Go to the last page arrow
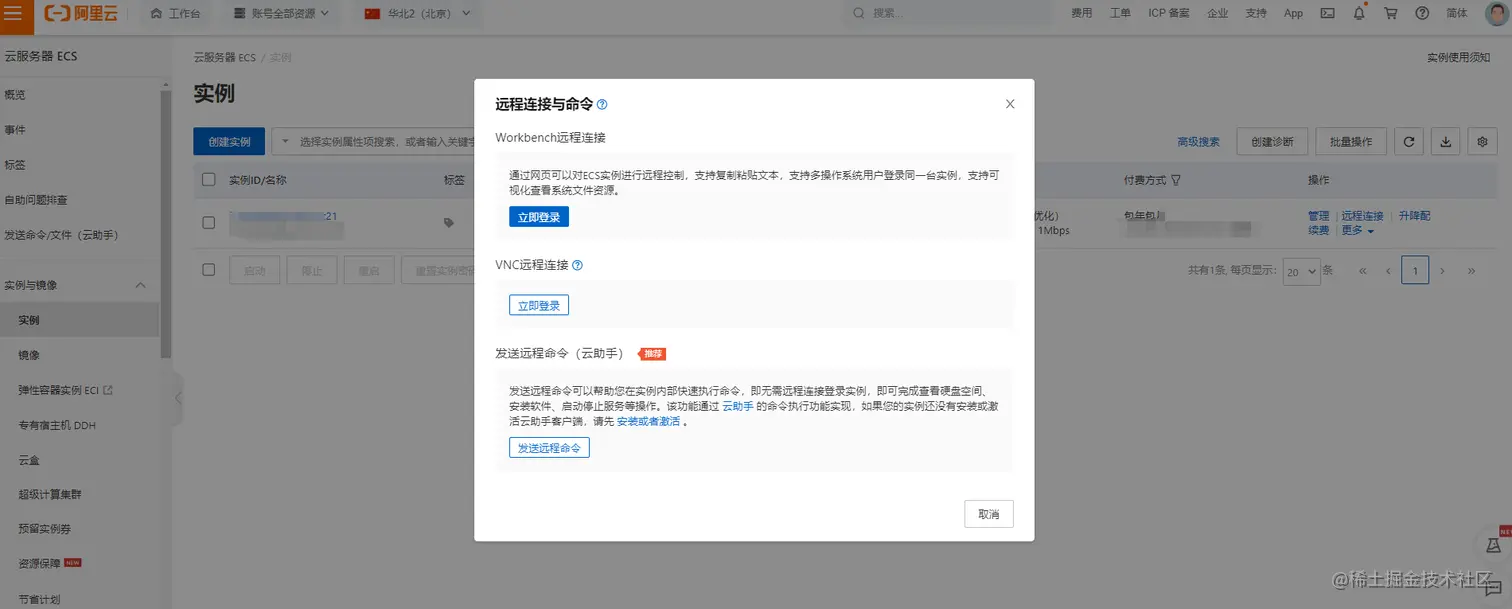The width and height of the screenshot is (1512, 609). coord(1471,271)
